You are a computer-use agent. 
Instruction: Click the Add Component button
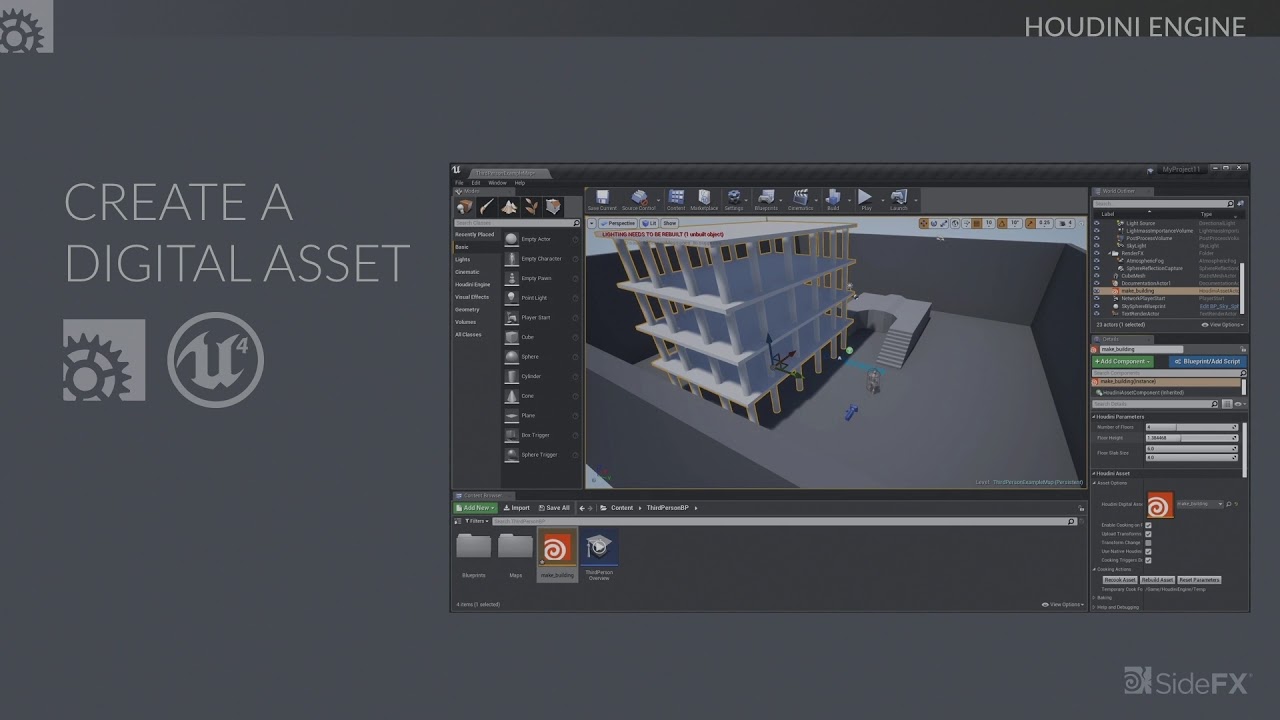pos(1123,361)
